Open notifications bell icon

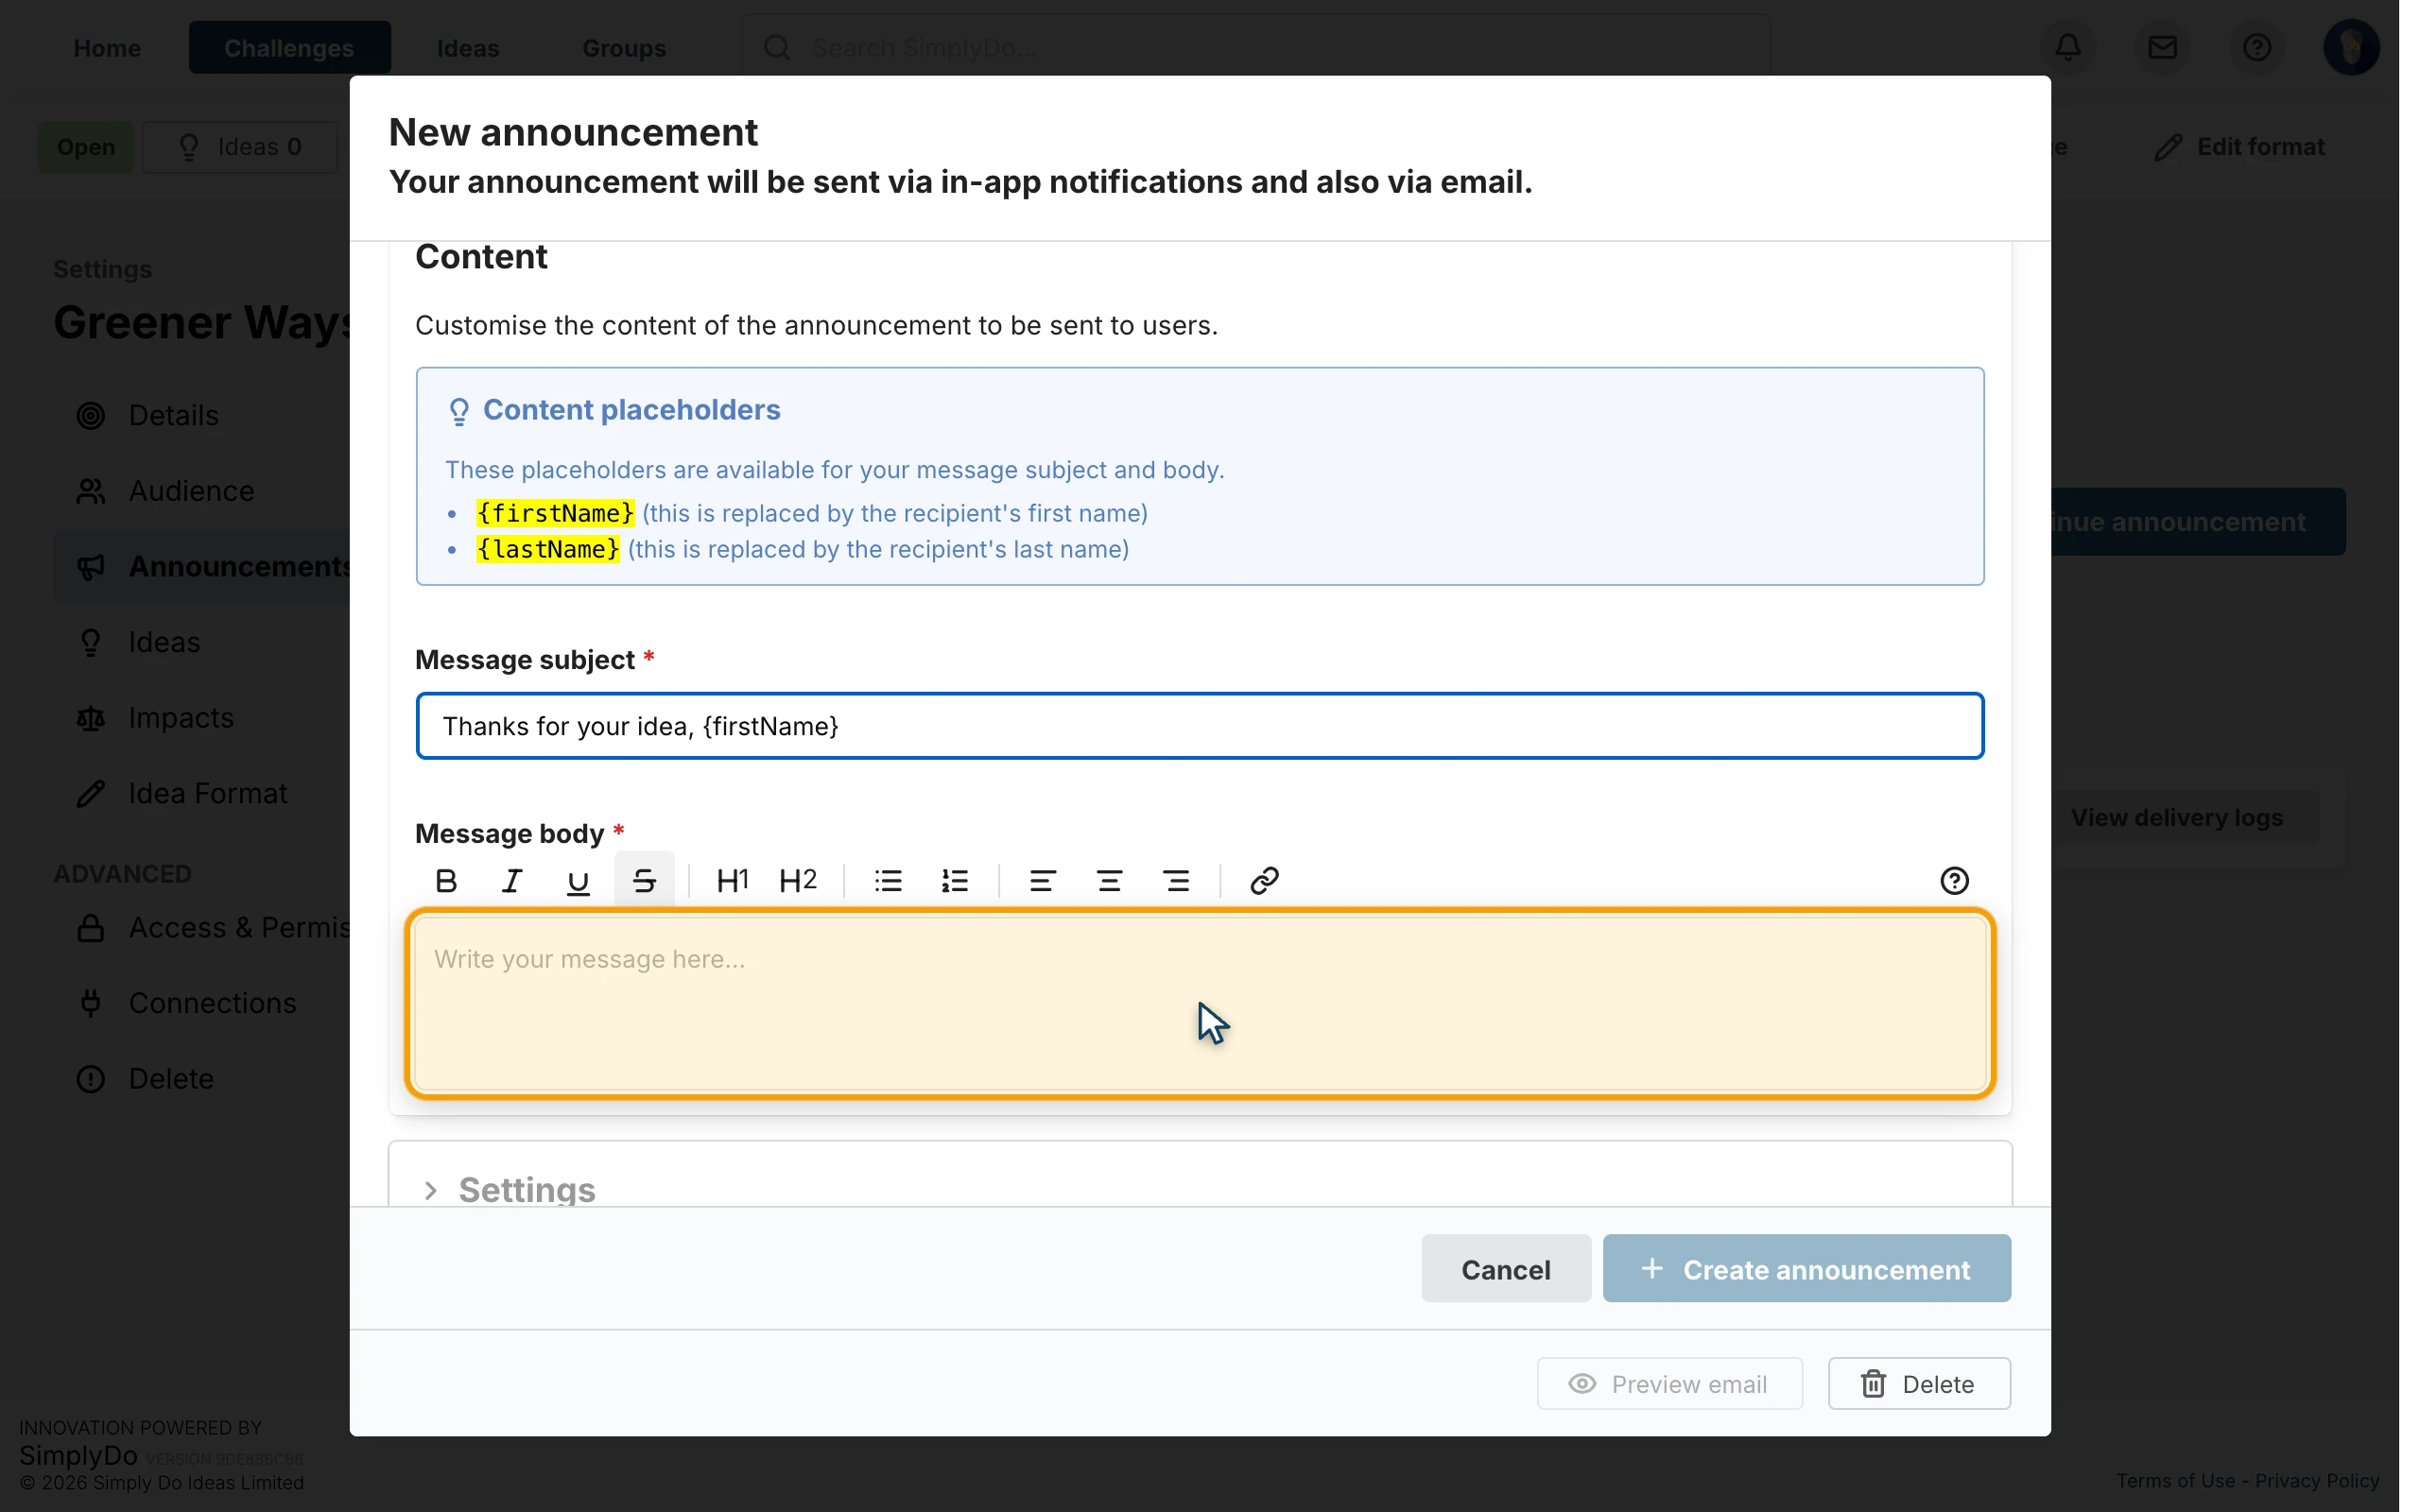(2068, 47)
